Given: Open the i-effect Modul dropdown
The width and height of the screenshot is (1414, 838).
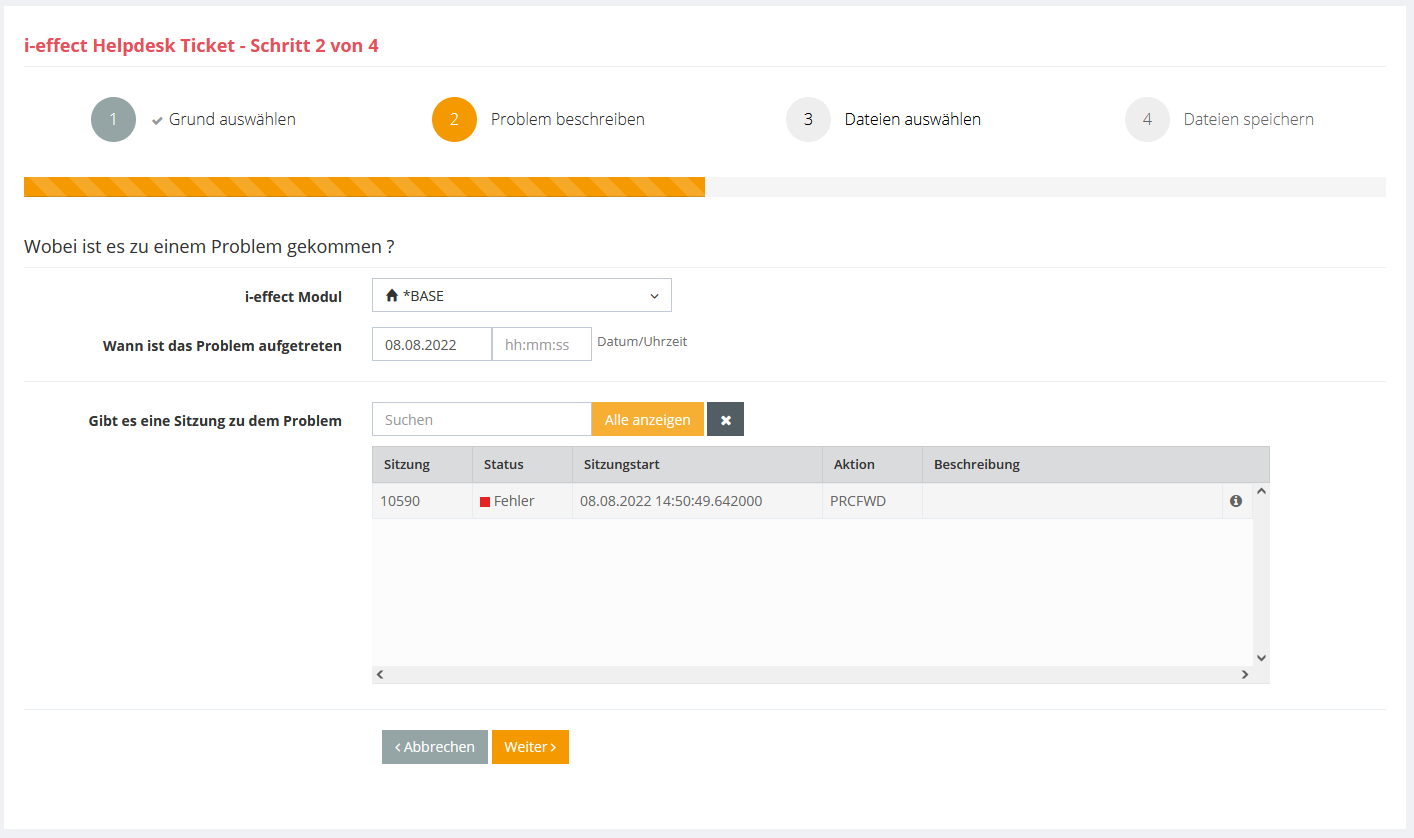Looking at the screenshot, I should (521, 296).
